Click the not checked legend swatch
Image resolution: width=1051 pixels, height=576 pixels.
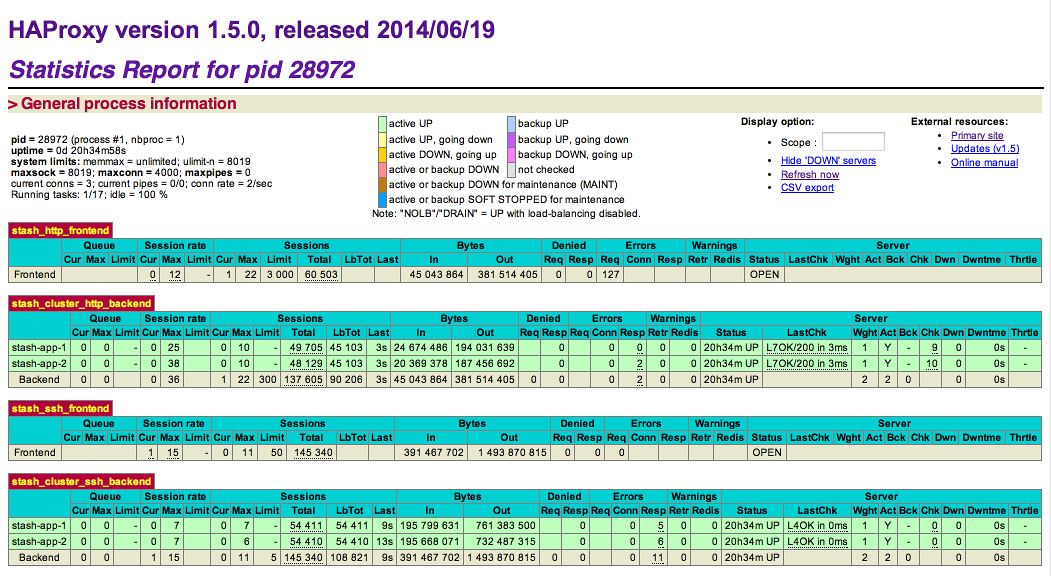coord(511,170)
